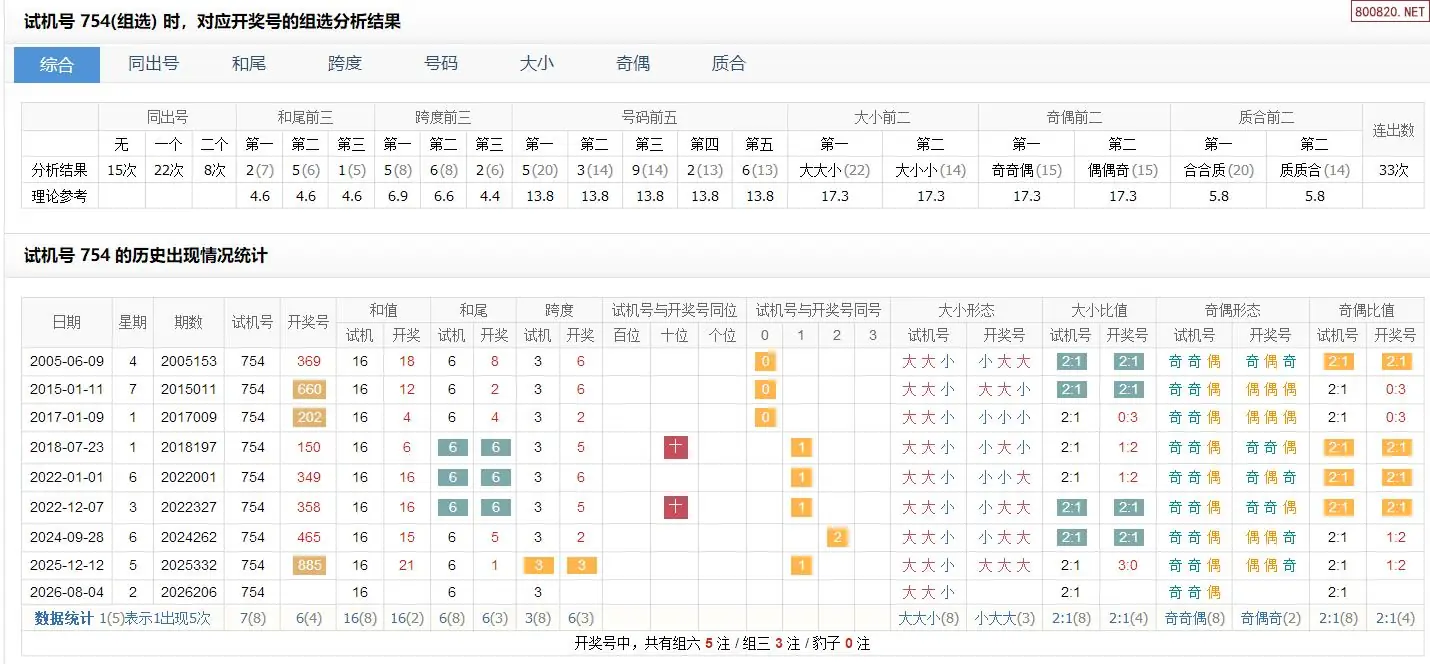Click the 分析结果 row label
1430x664 pixels.
point(60,171)
